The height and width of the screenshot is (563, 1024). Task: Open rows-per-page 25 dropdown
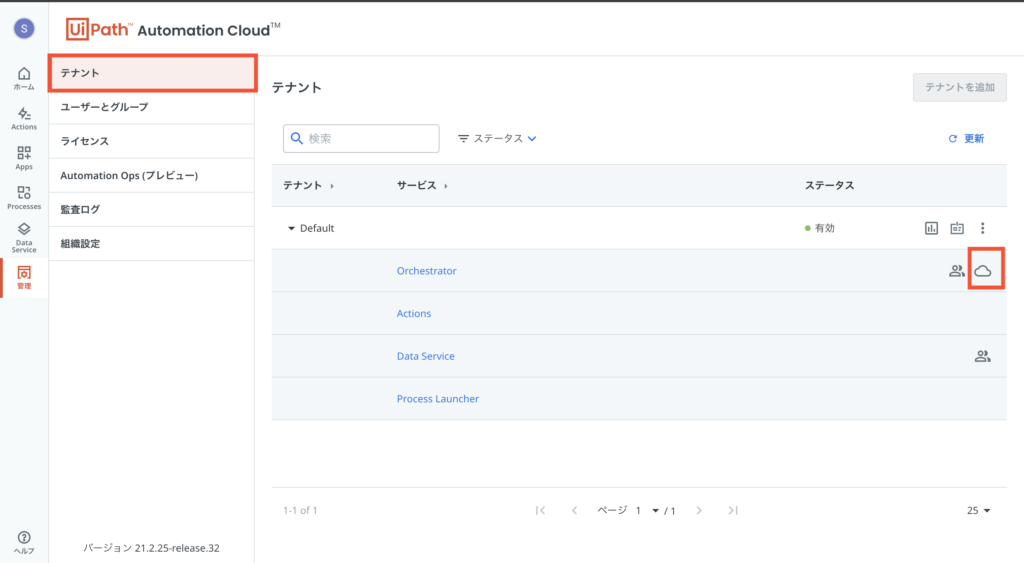coord(978,510)
